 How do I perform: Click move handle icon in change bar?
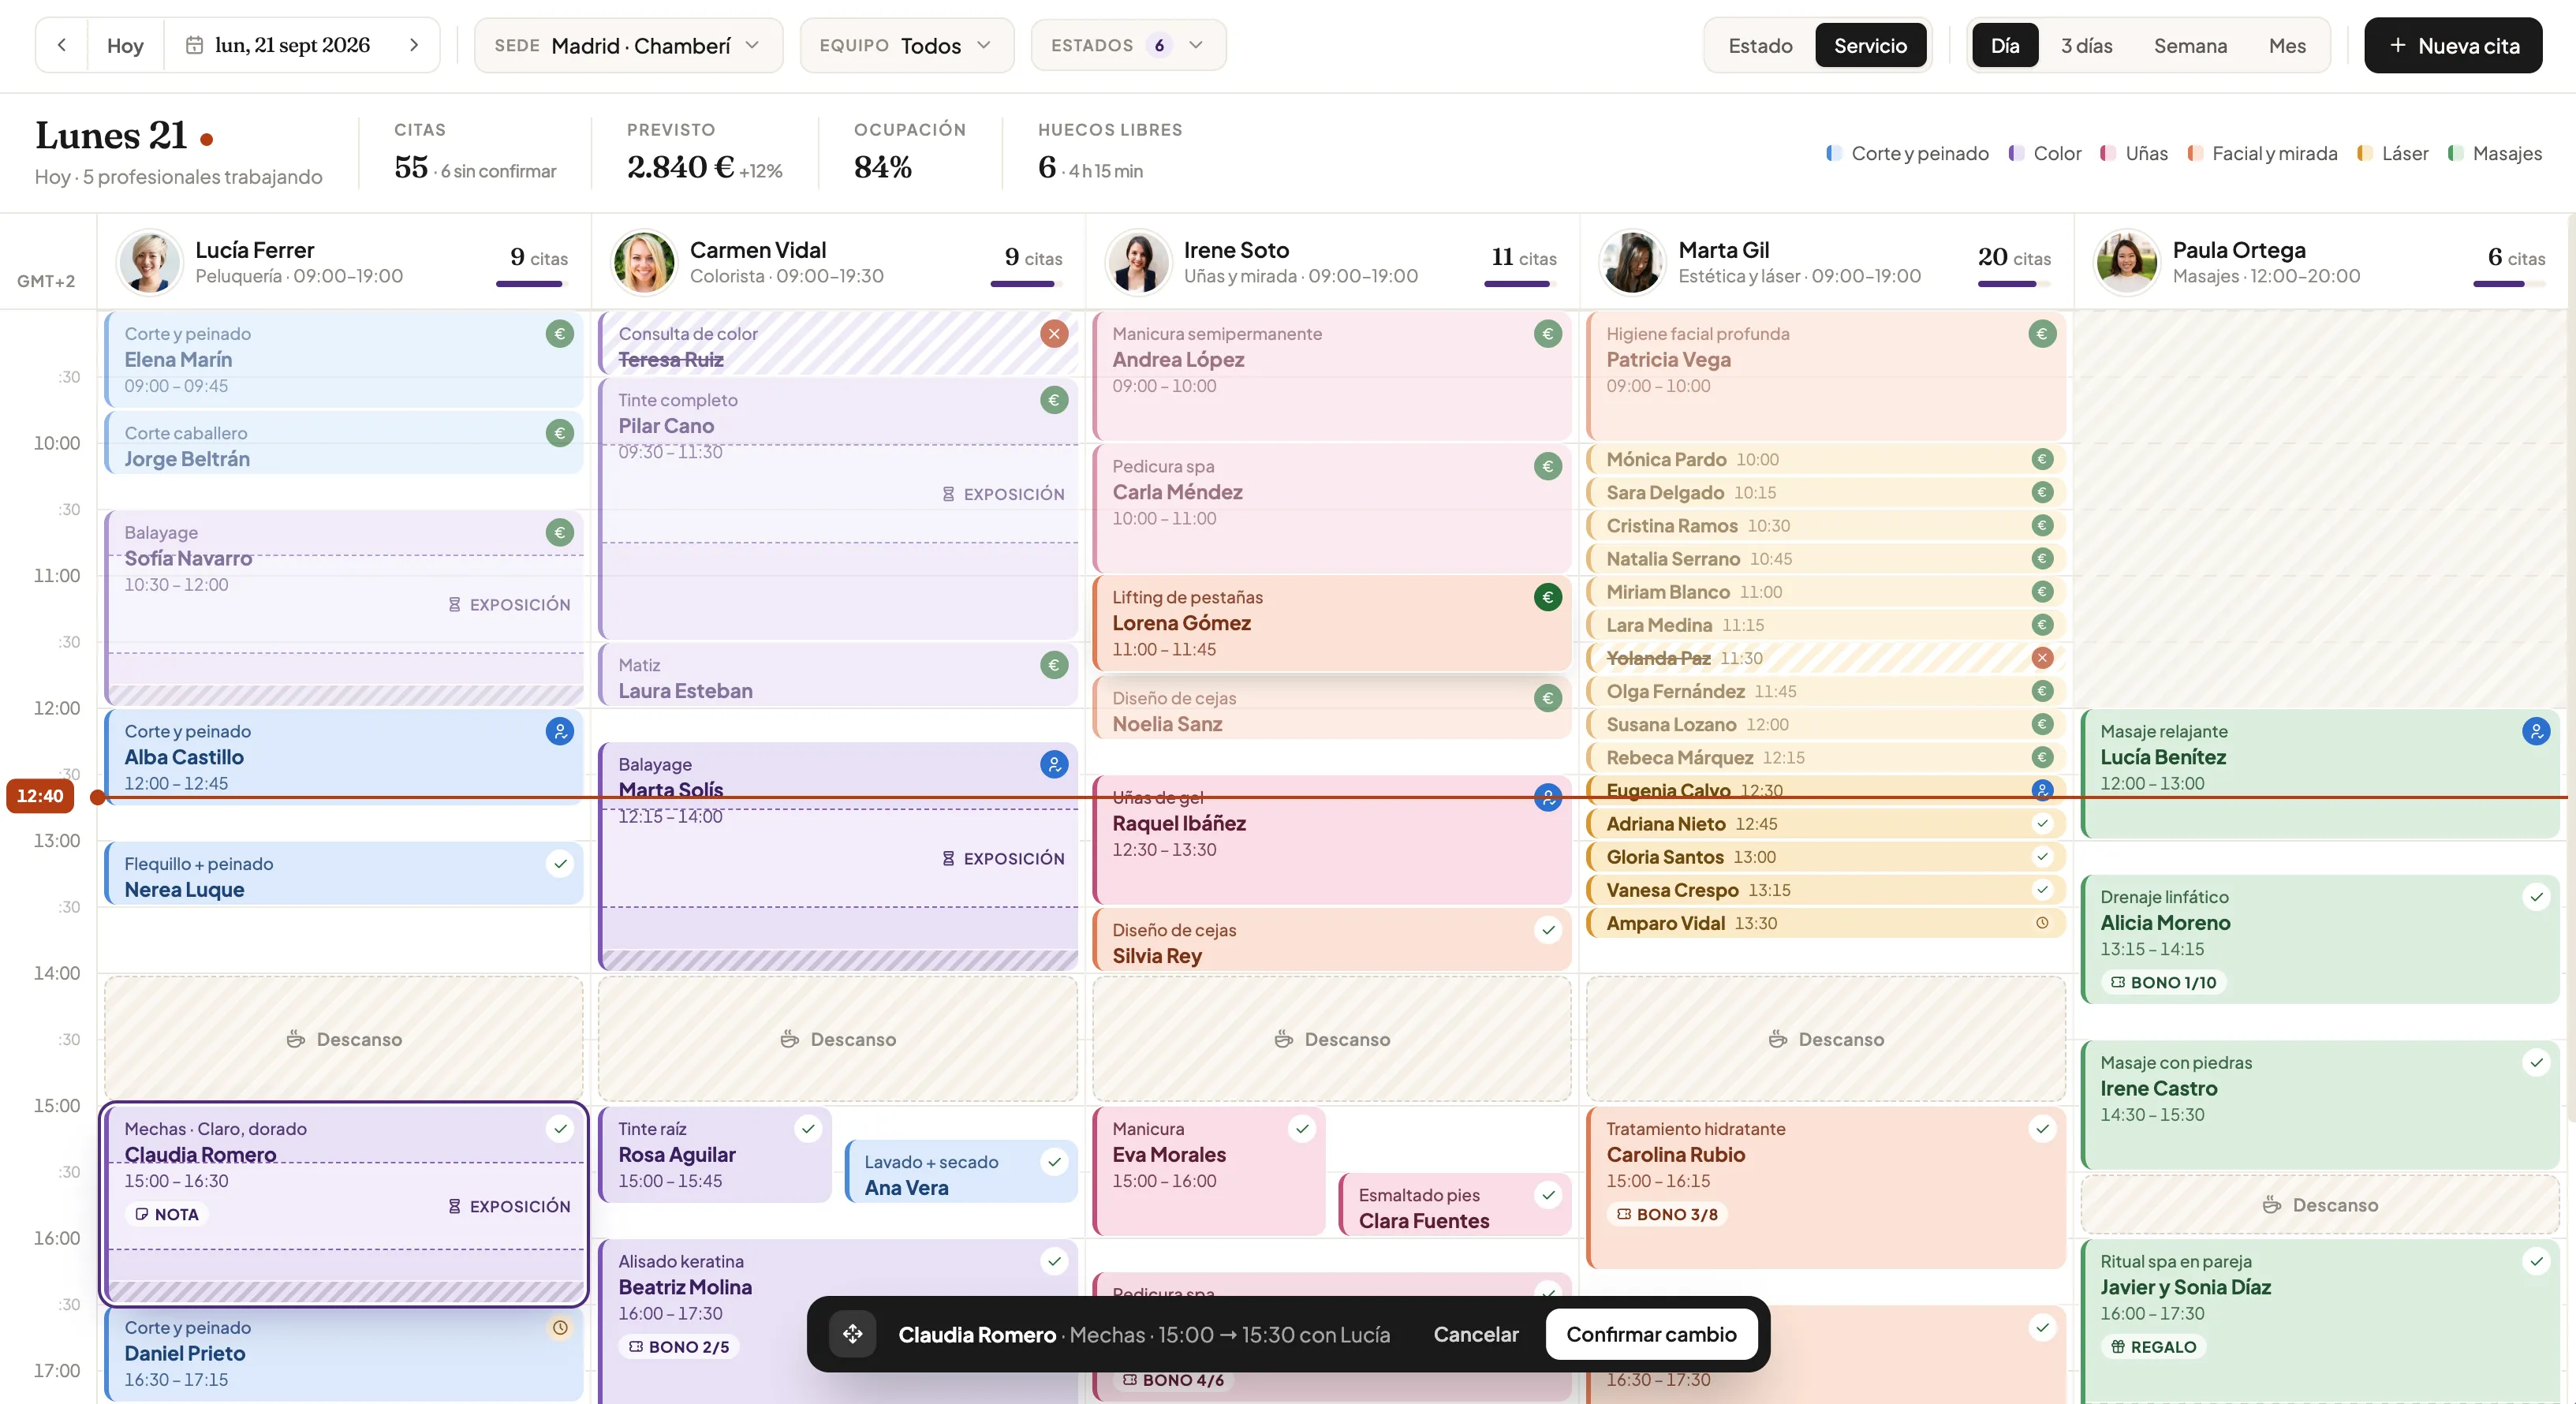pos(853,1334)
